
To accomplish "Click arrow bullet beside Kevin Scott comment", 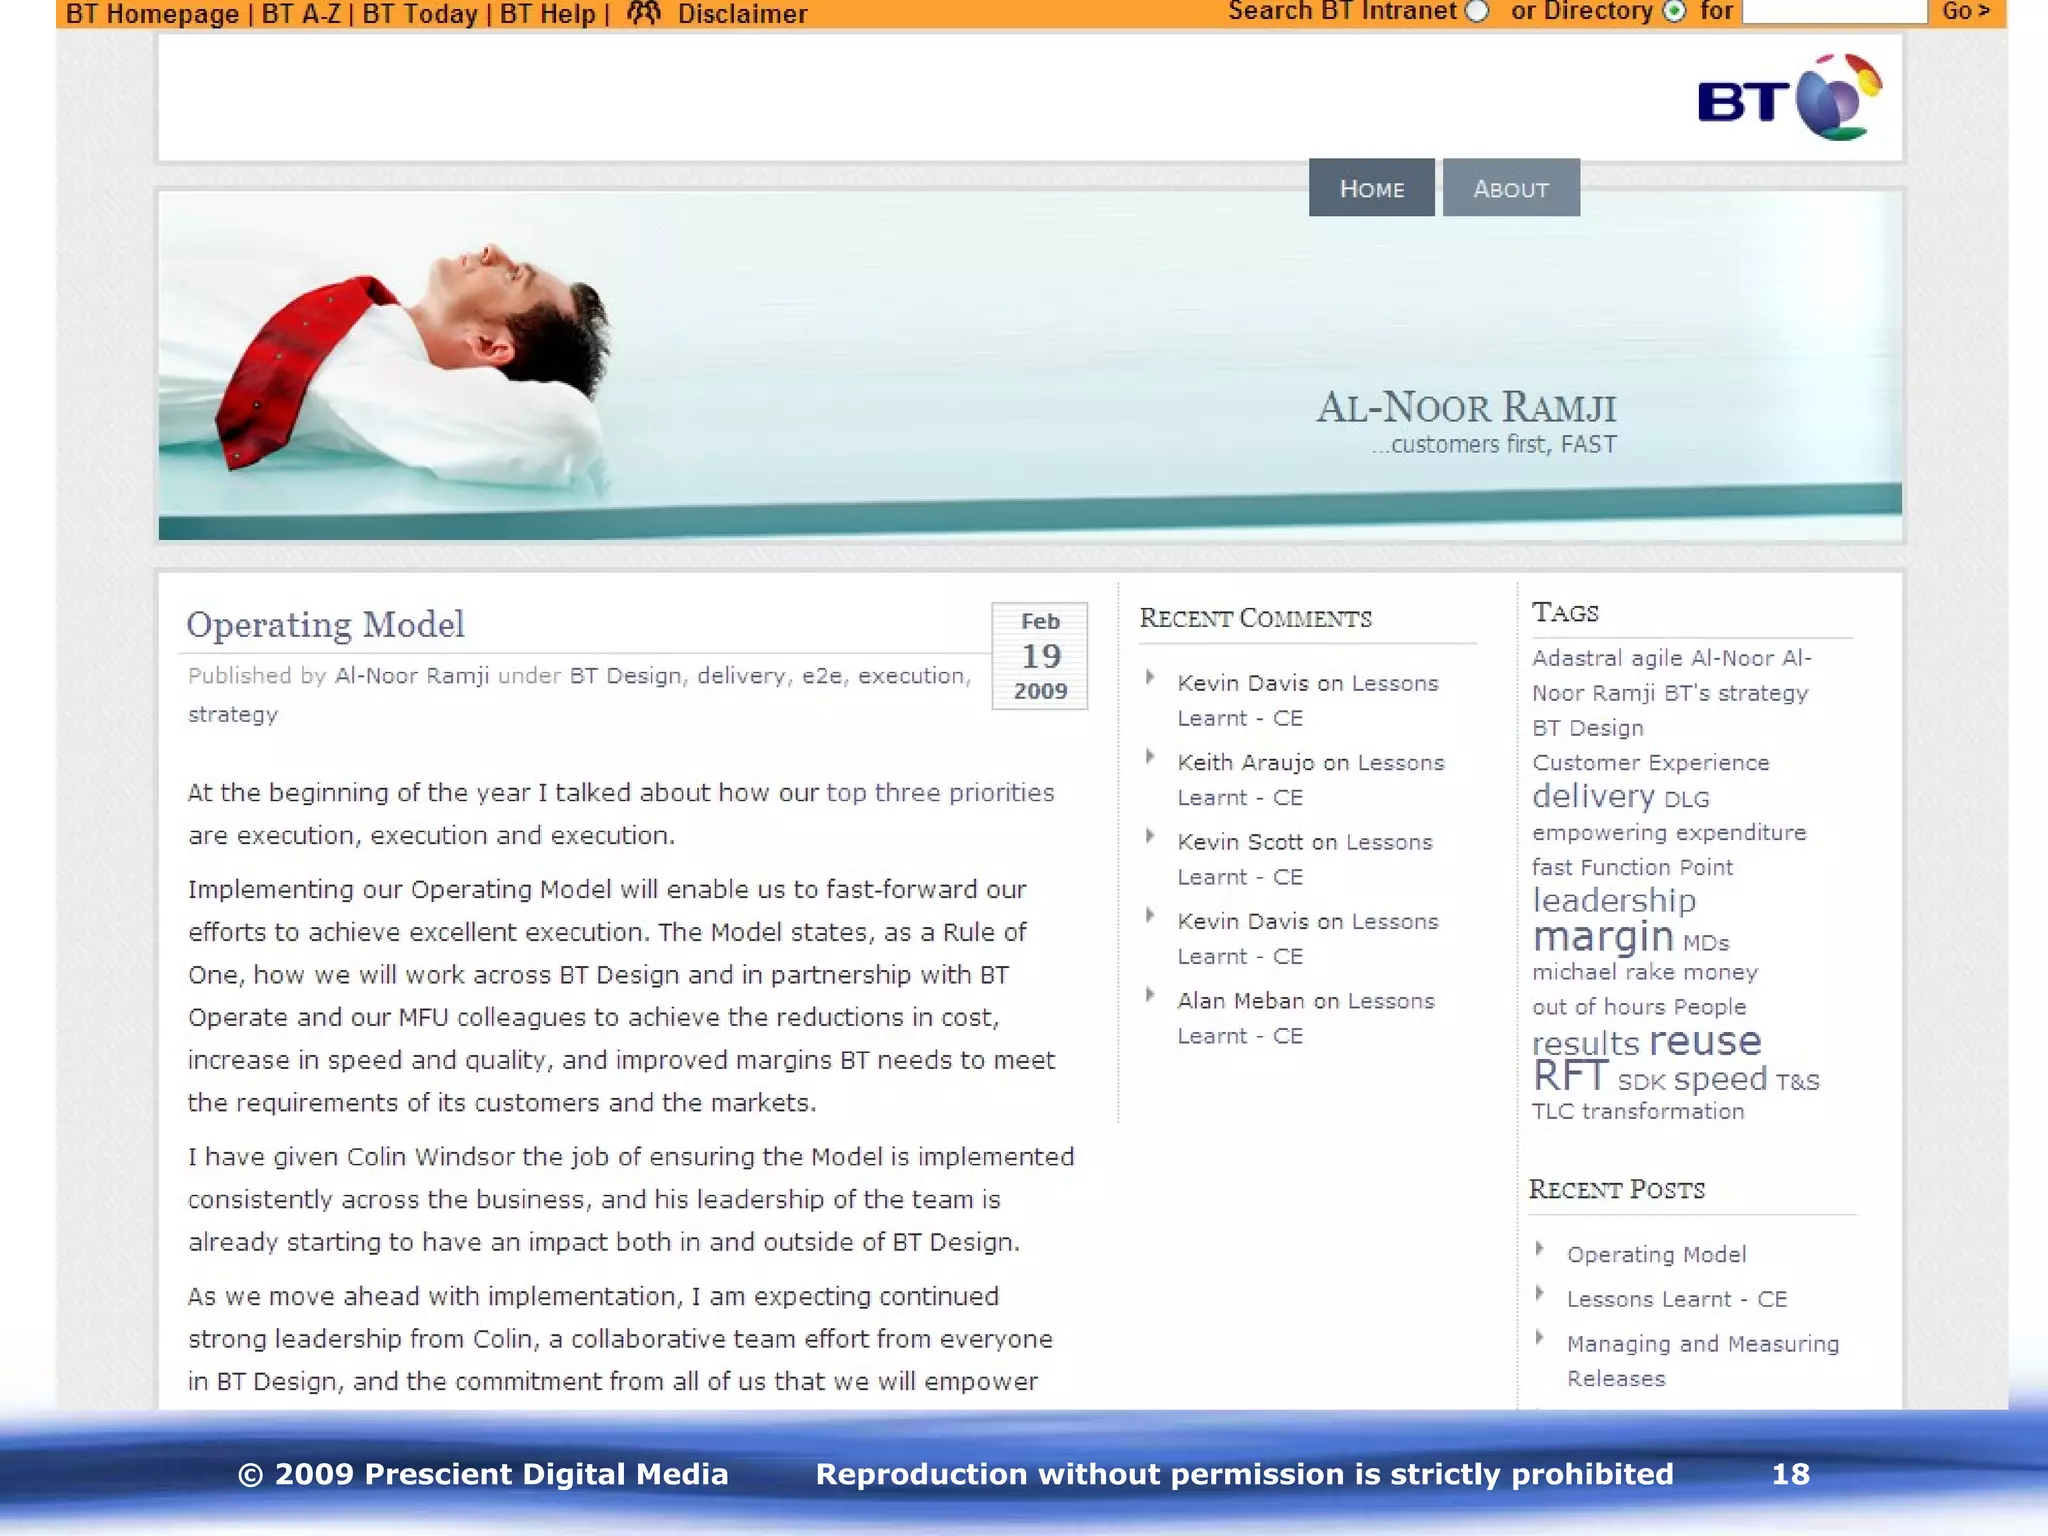I will [1150, 836].
